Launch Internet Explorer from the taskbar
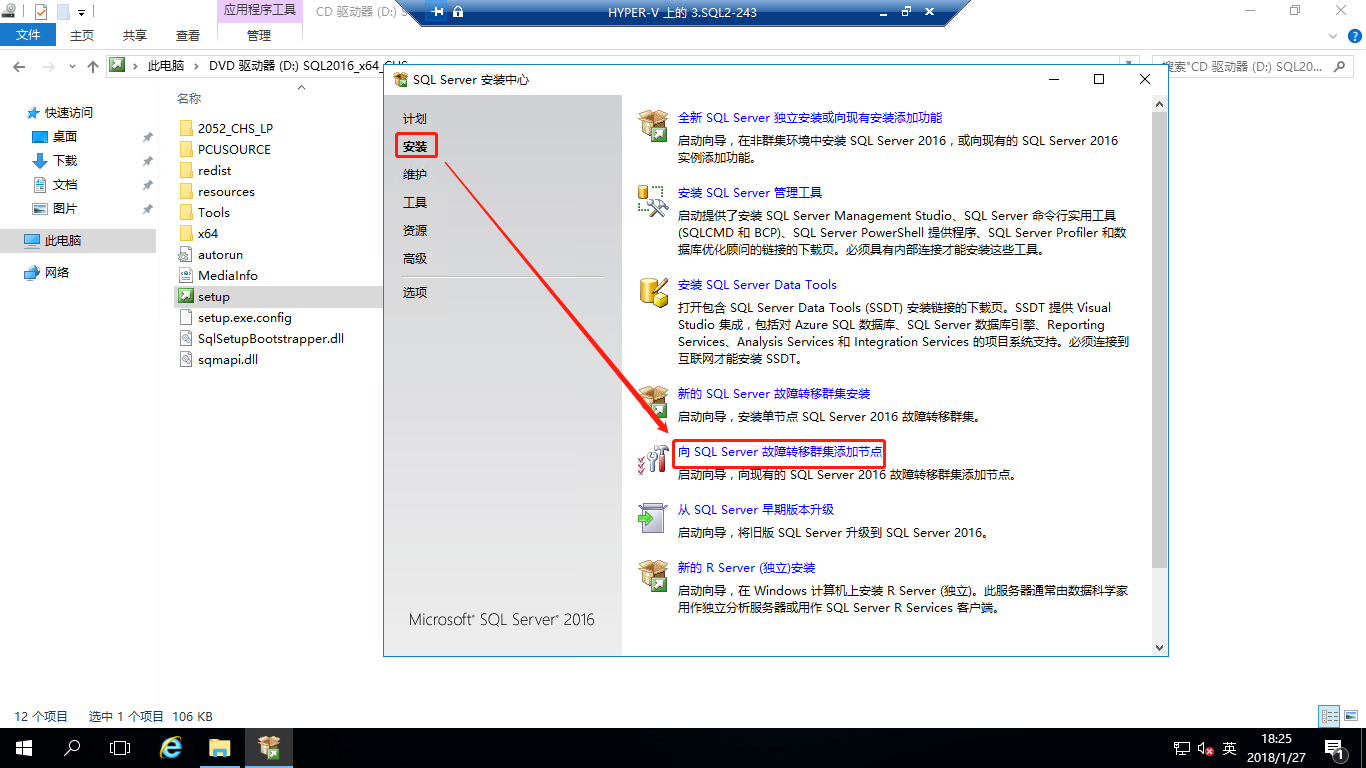 pos(171,748)
